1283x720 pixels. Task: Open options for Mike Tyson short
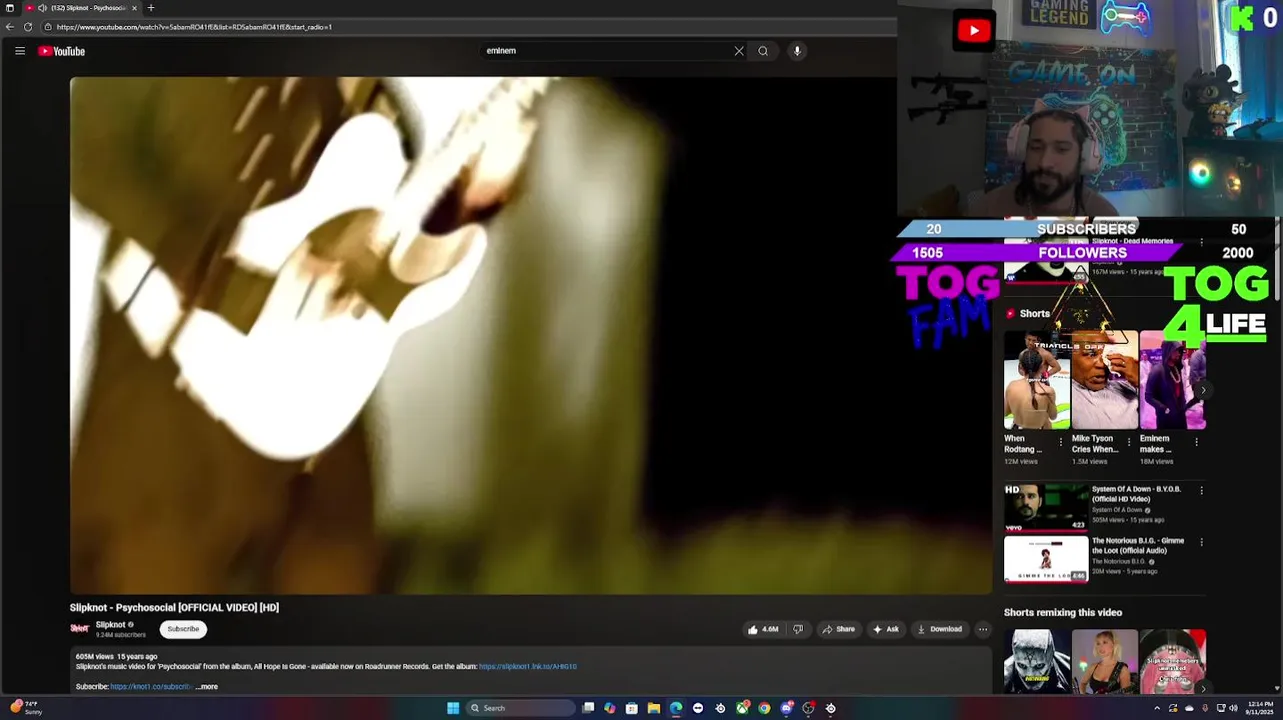pos(1129,442)
